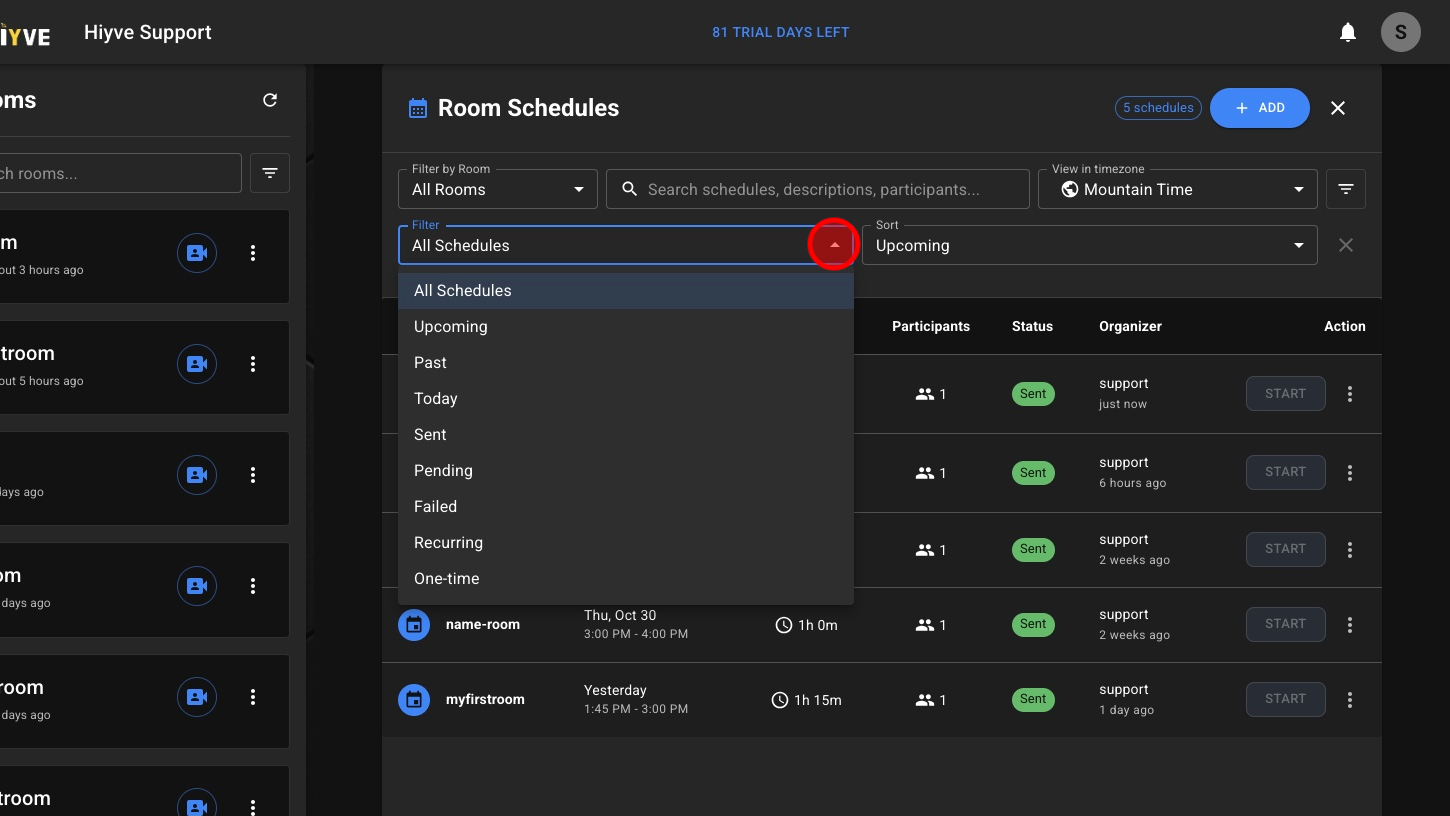Viewport: 1450px width, 816px height.
Task: Close the Room Schedules panel
Action: click(x=1338, y=108)
